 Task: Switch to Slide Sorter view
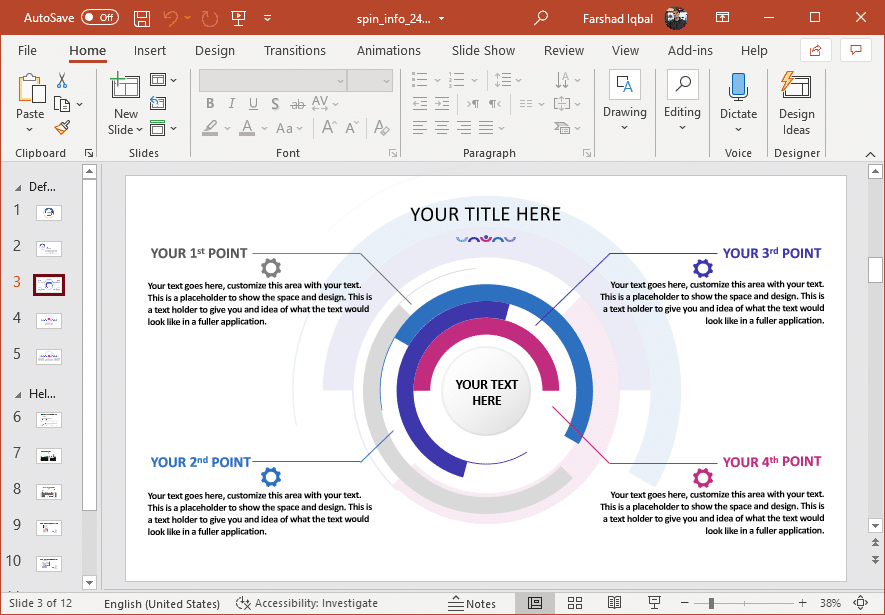[575, 603]
